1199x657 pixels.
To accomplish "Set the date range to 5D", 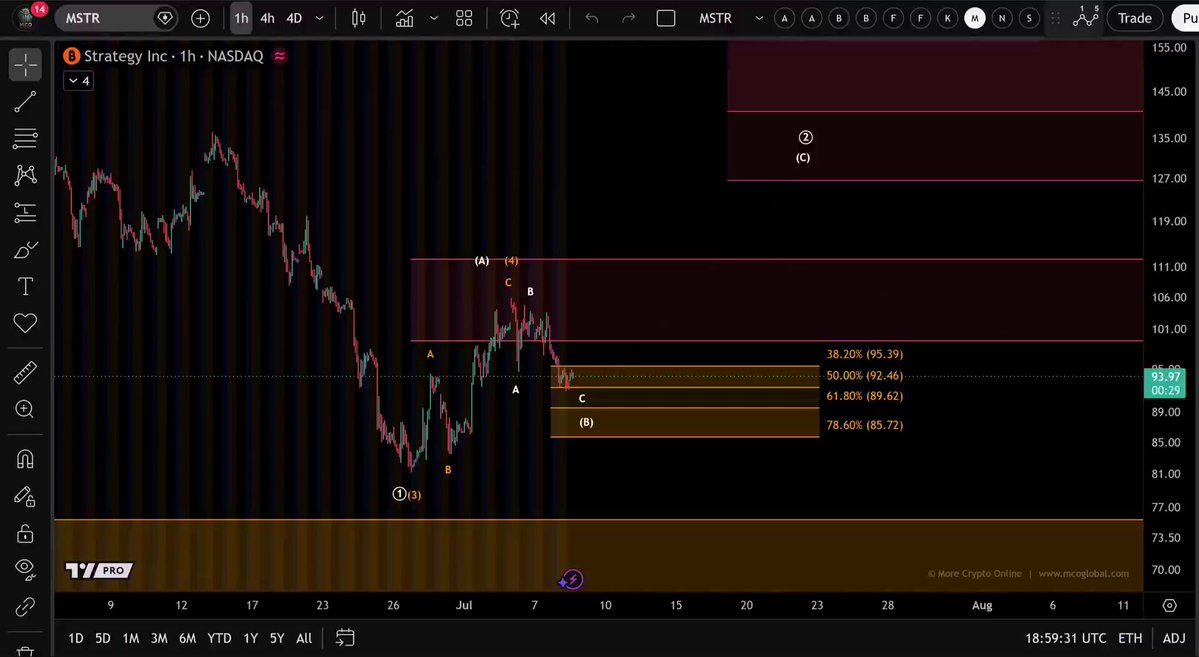I will tap(102, 638).
